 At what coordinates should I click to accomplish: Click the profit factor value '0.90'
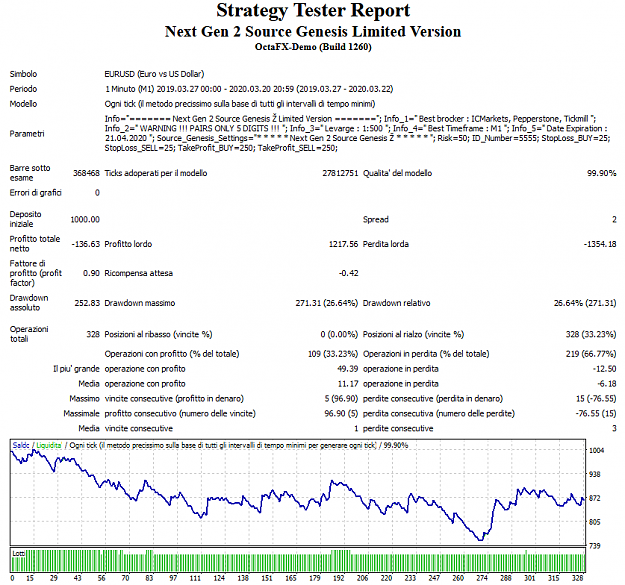[x=91, y=273]
